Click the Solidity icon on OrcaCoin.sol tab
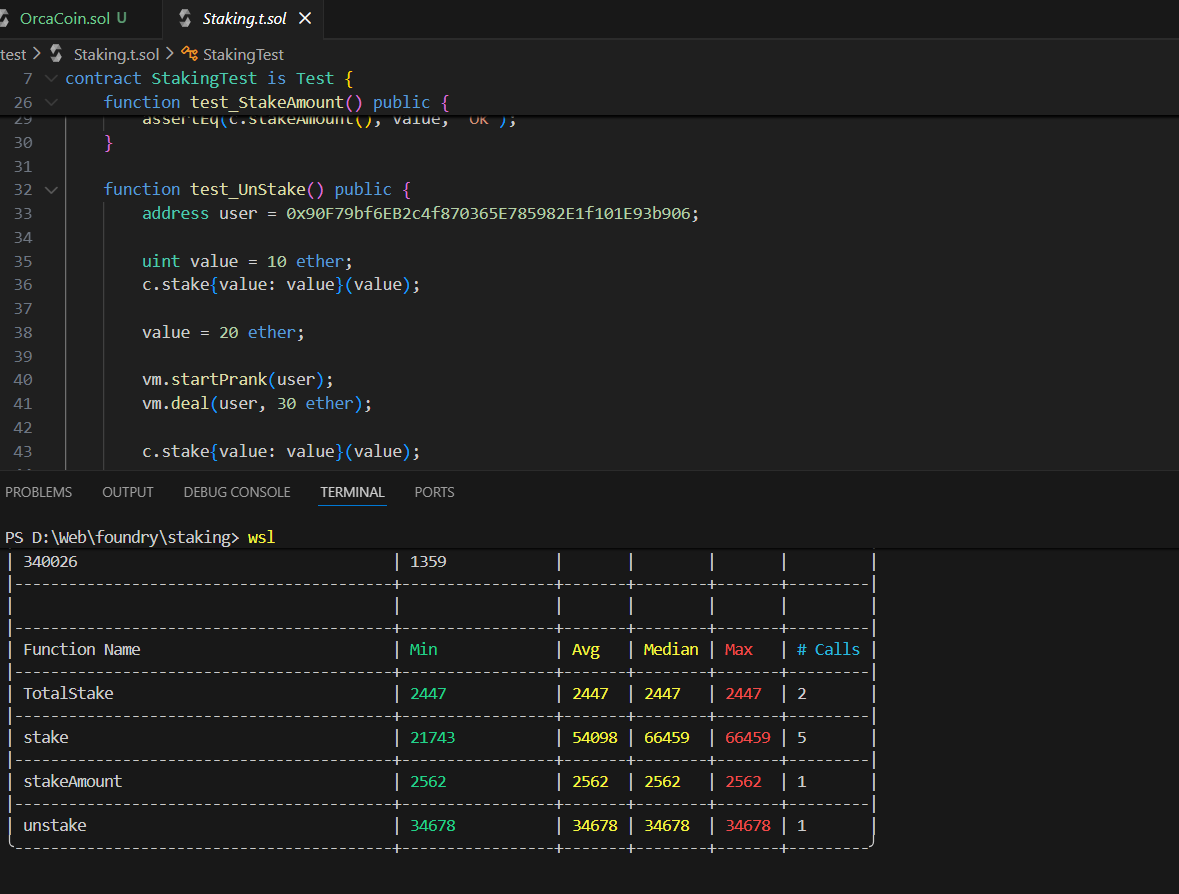This screenshot has width=1179, height=894. [x=5, y=19]
